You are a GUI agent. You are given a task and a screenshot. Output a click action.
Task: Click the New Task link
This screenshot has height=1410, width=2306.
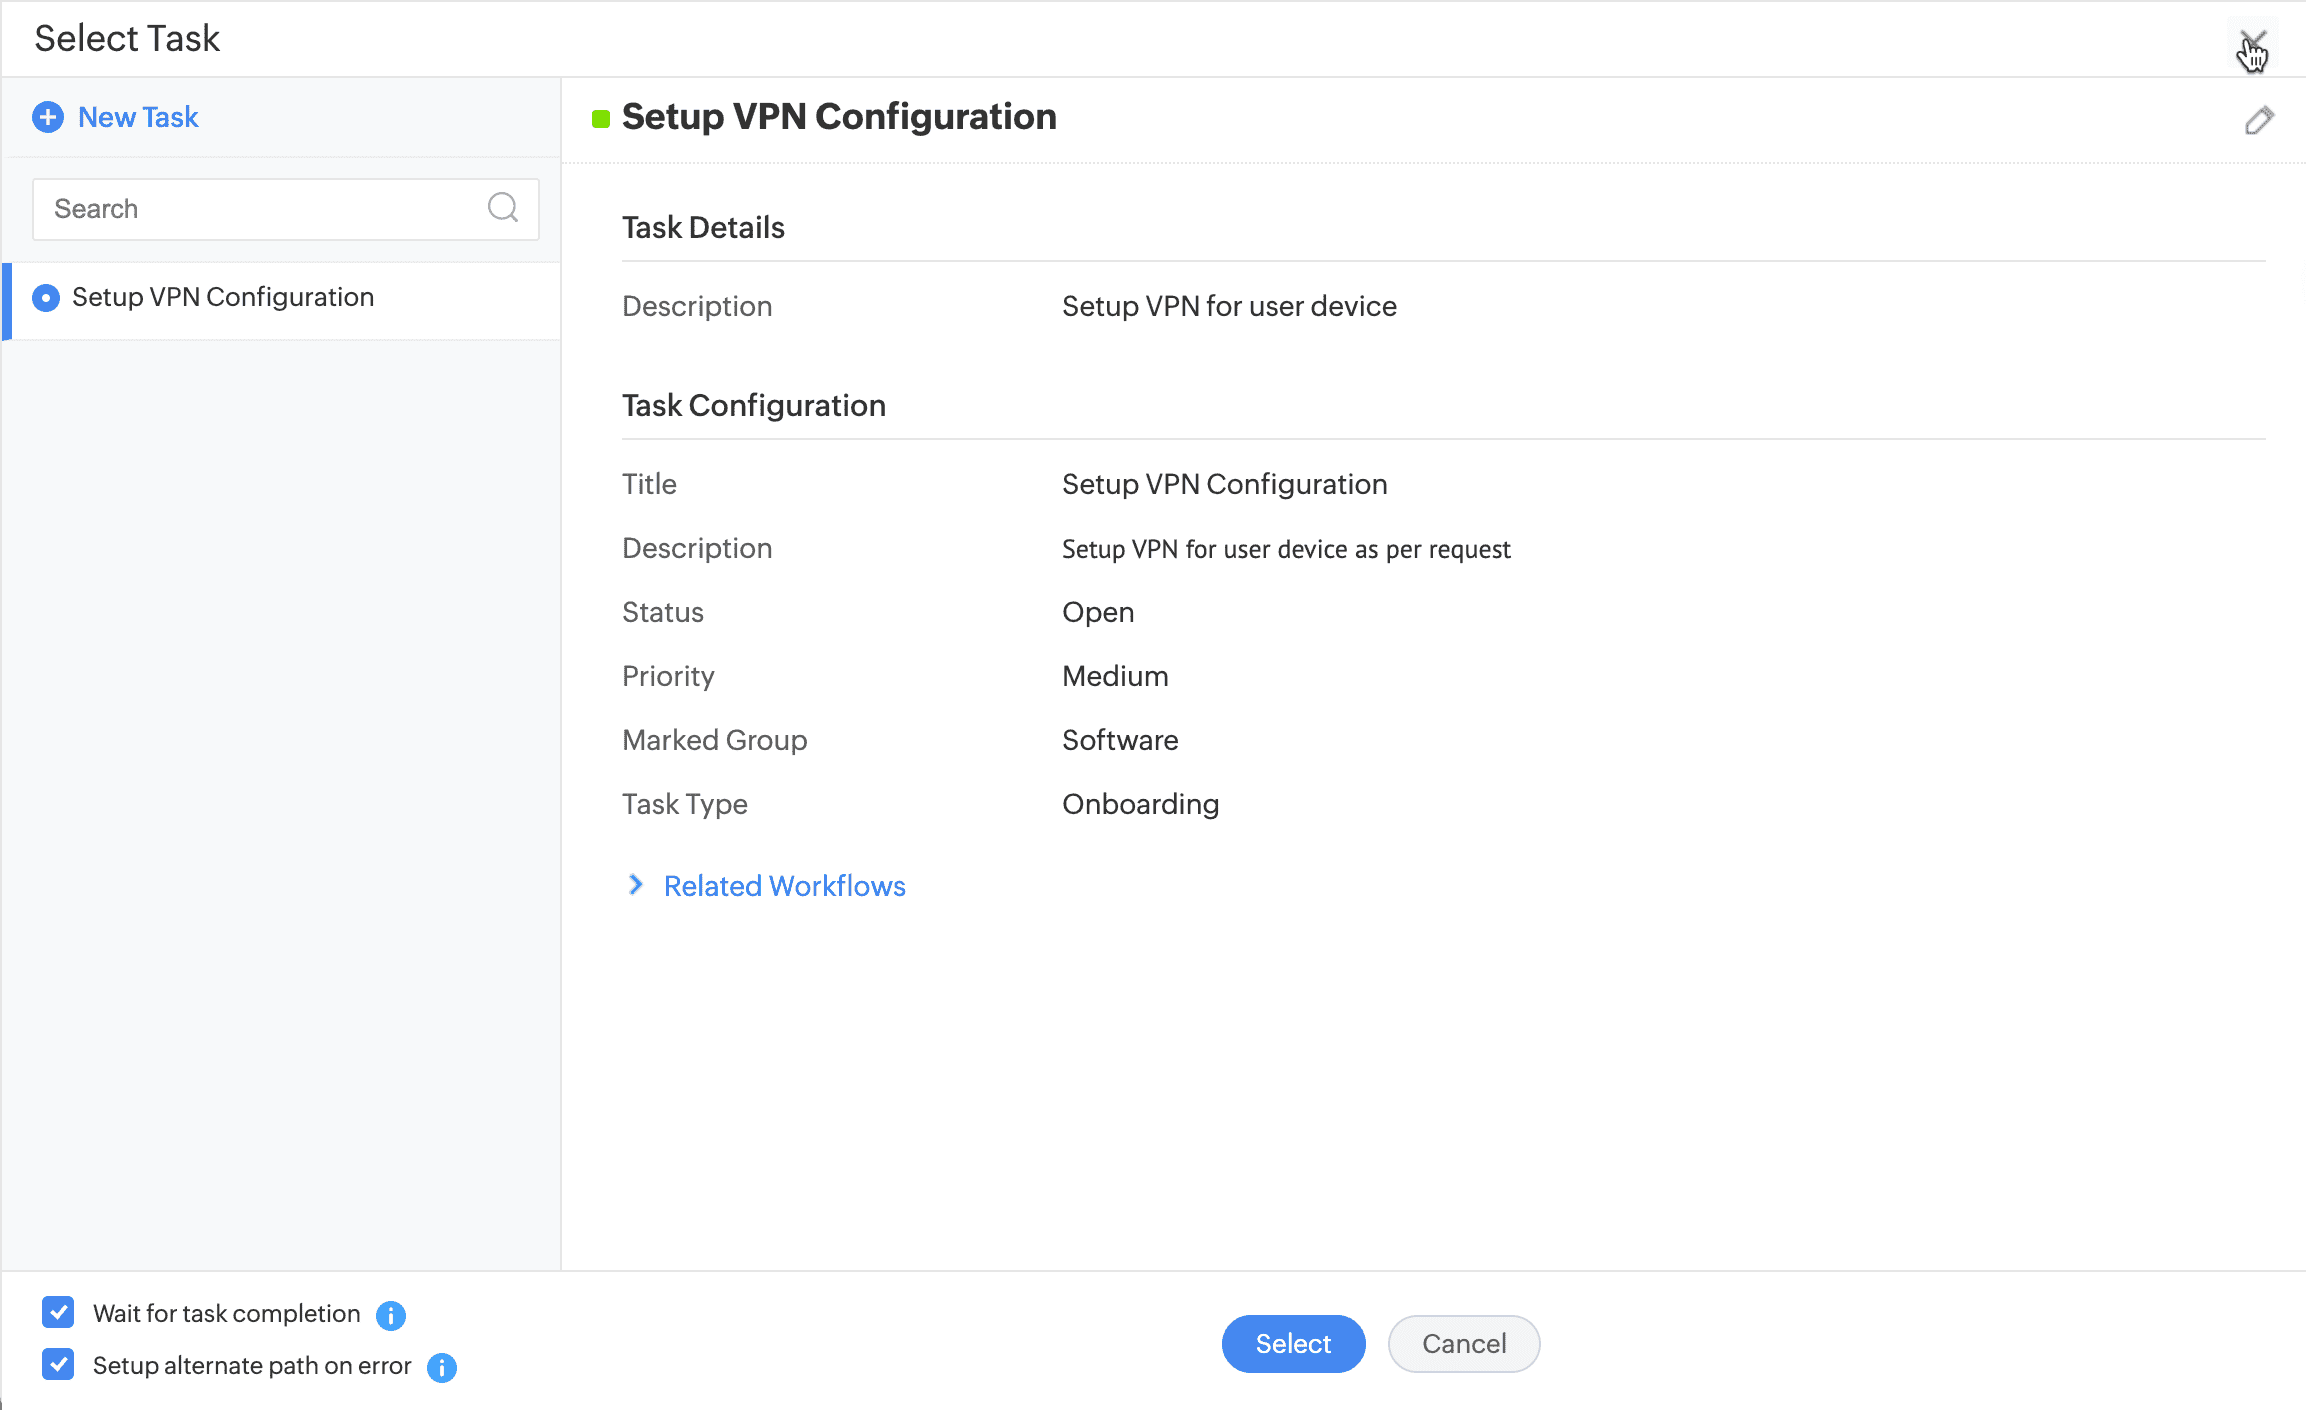point(138,117)
